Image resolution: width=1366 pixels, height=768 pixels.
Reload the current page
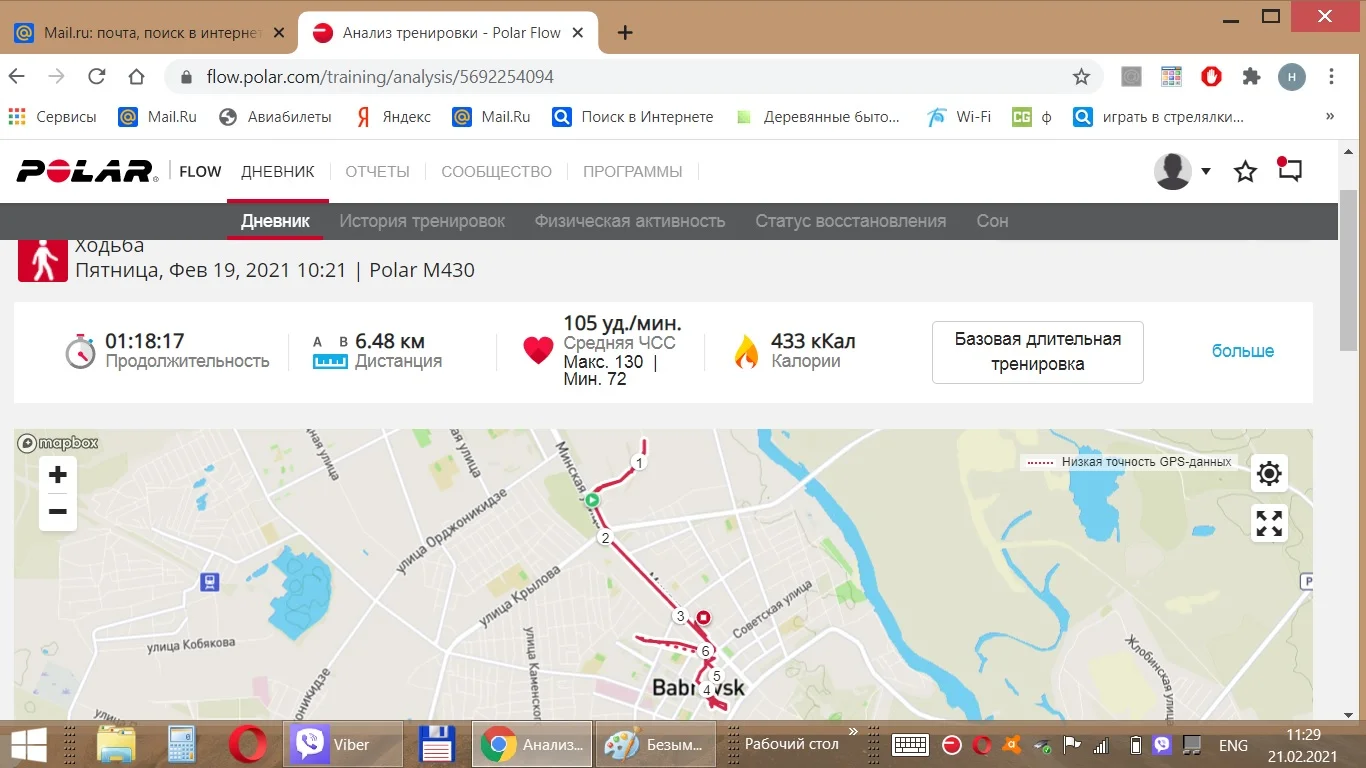pyautogui.click(x=97, y=77)
